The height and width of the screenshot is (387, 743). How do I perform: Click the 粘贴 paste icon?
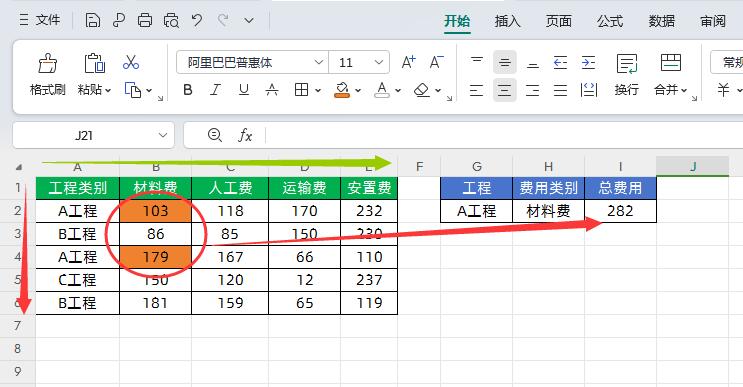(94, 63)
